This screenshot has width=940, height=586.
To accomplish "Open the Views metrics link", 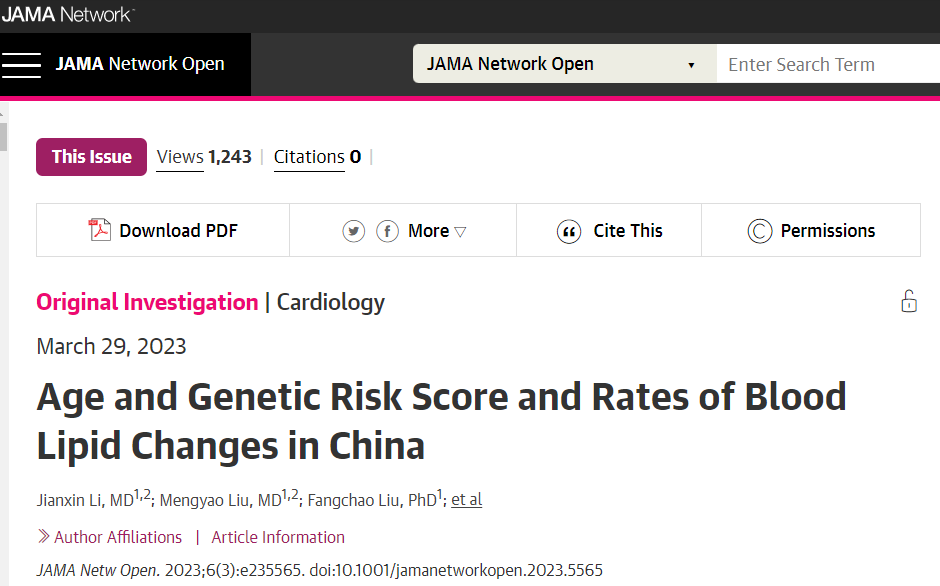I will click(x=204, y=157).
